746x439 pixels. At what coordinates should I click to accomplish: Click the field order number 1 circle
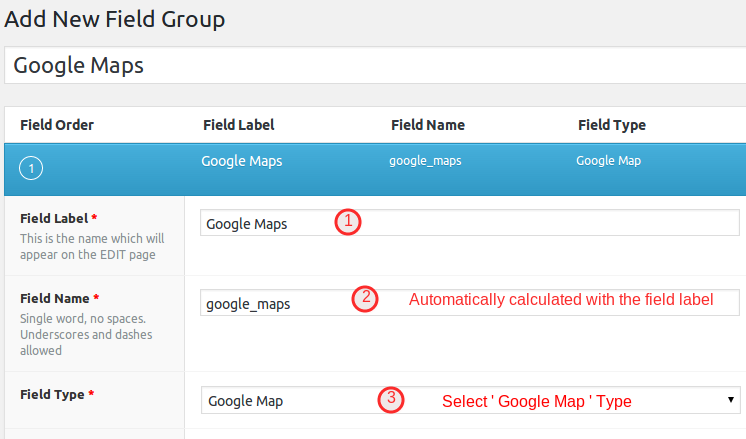coord(31,168)
